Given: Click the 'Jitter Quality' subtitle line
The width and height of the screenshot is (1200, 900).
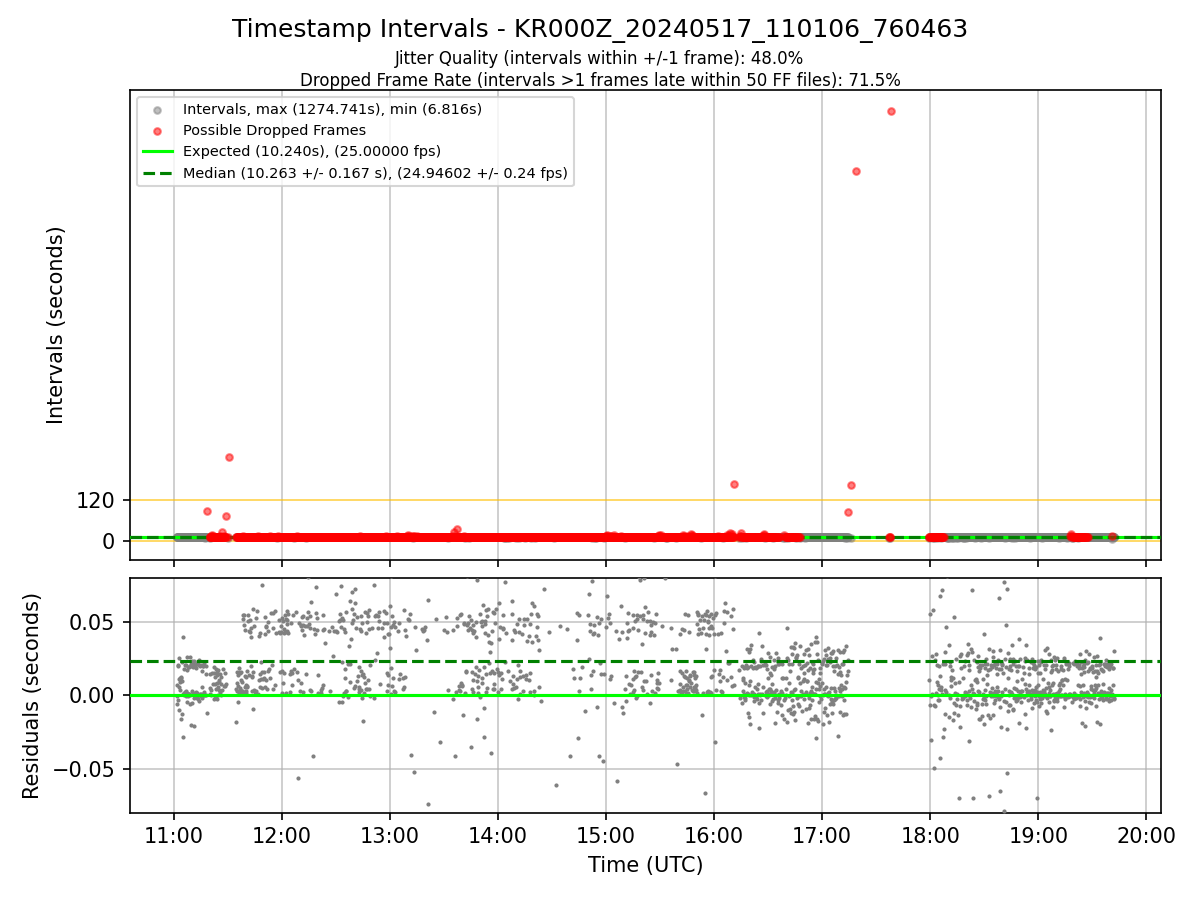Looking at the screenshot, I should click(599, 58).
